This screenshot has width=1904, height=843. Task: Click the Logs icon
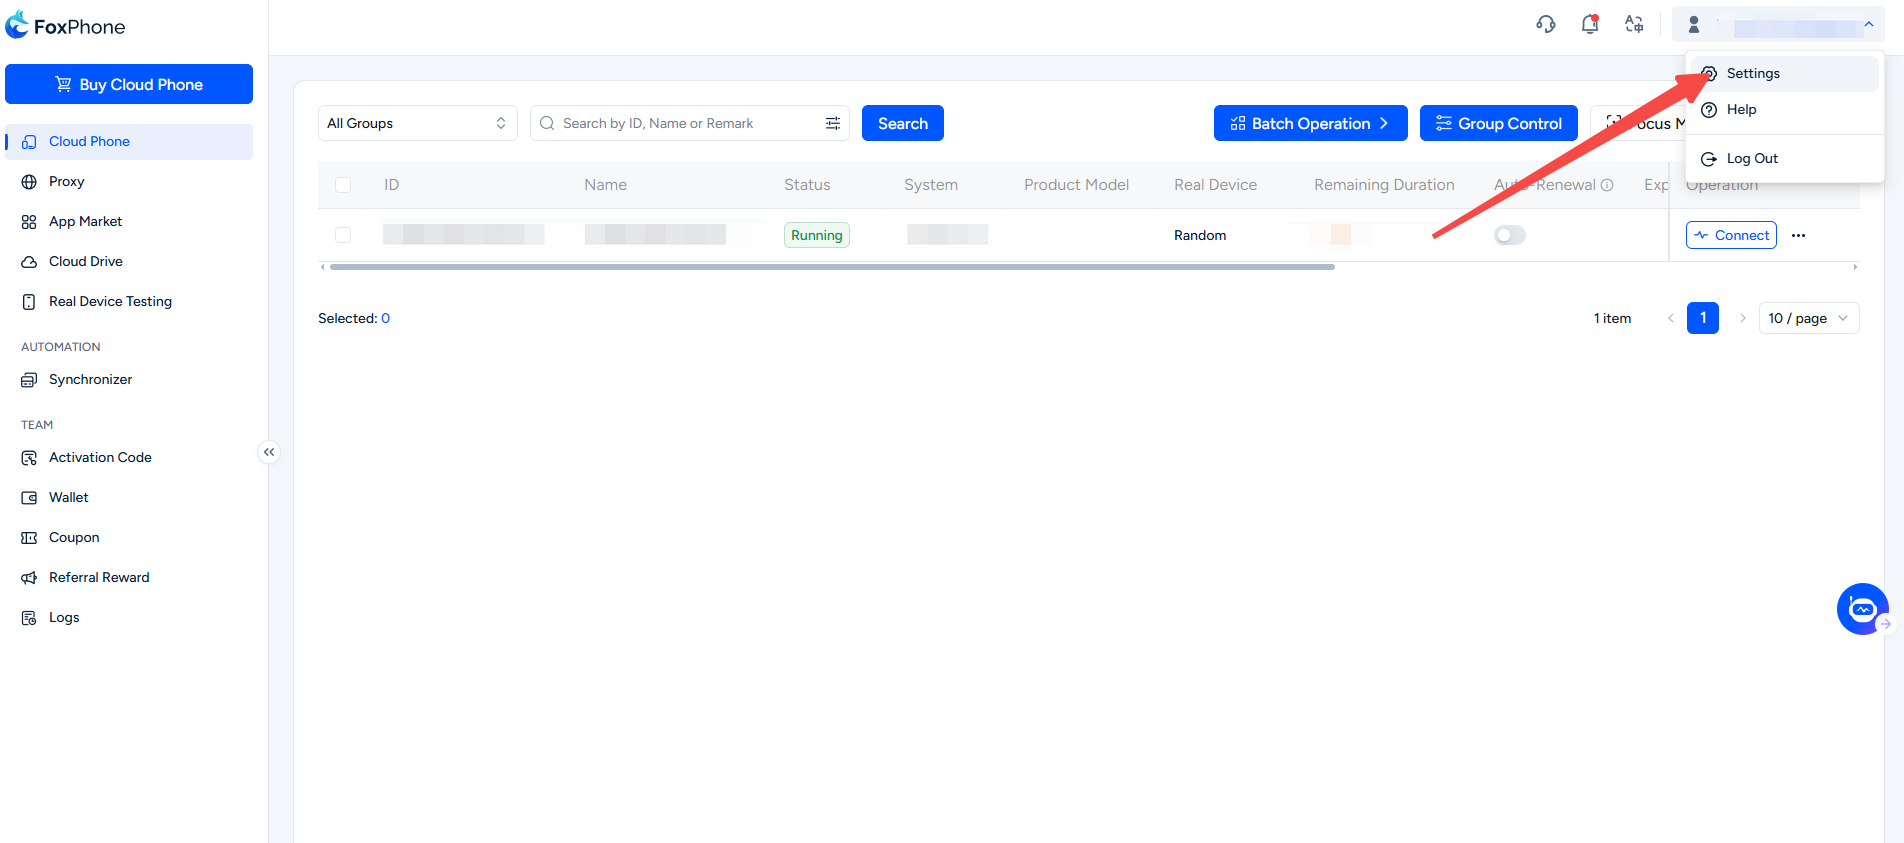pyautogui.click(x=29, y=618)
